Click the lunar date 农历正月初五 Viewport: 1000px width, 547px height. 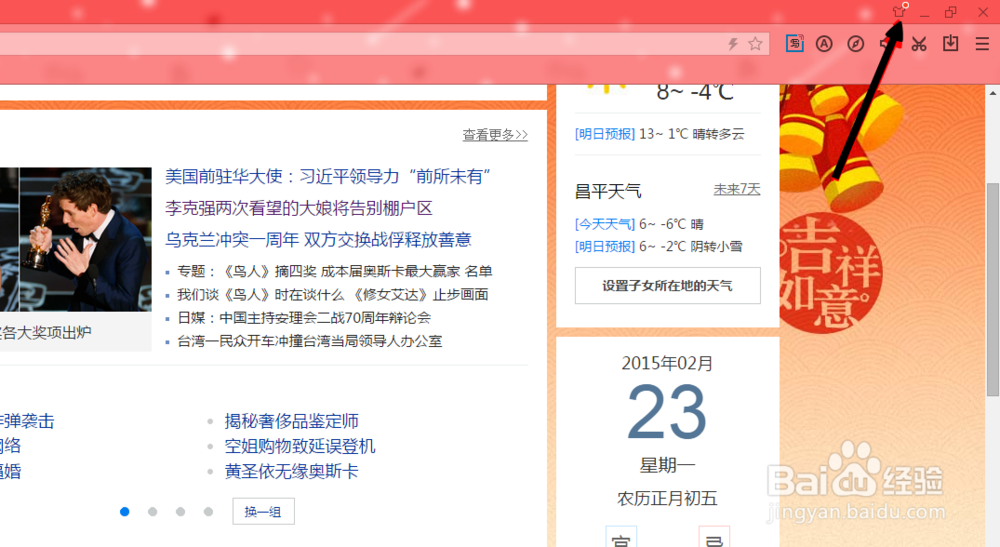(x=668, y=499)
